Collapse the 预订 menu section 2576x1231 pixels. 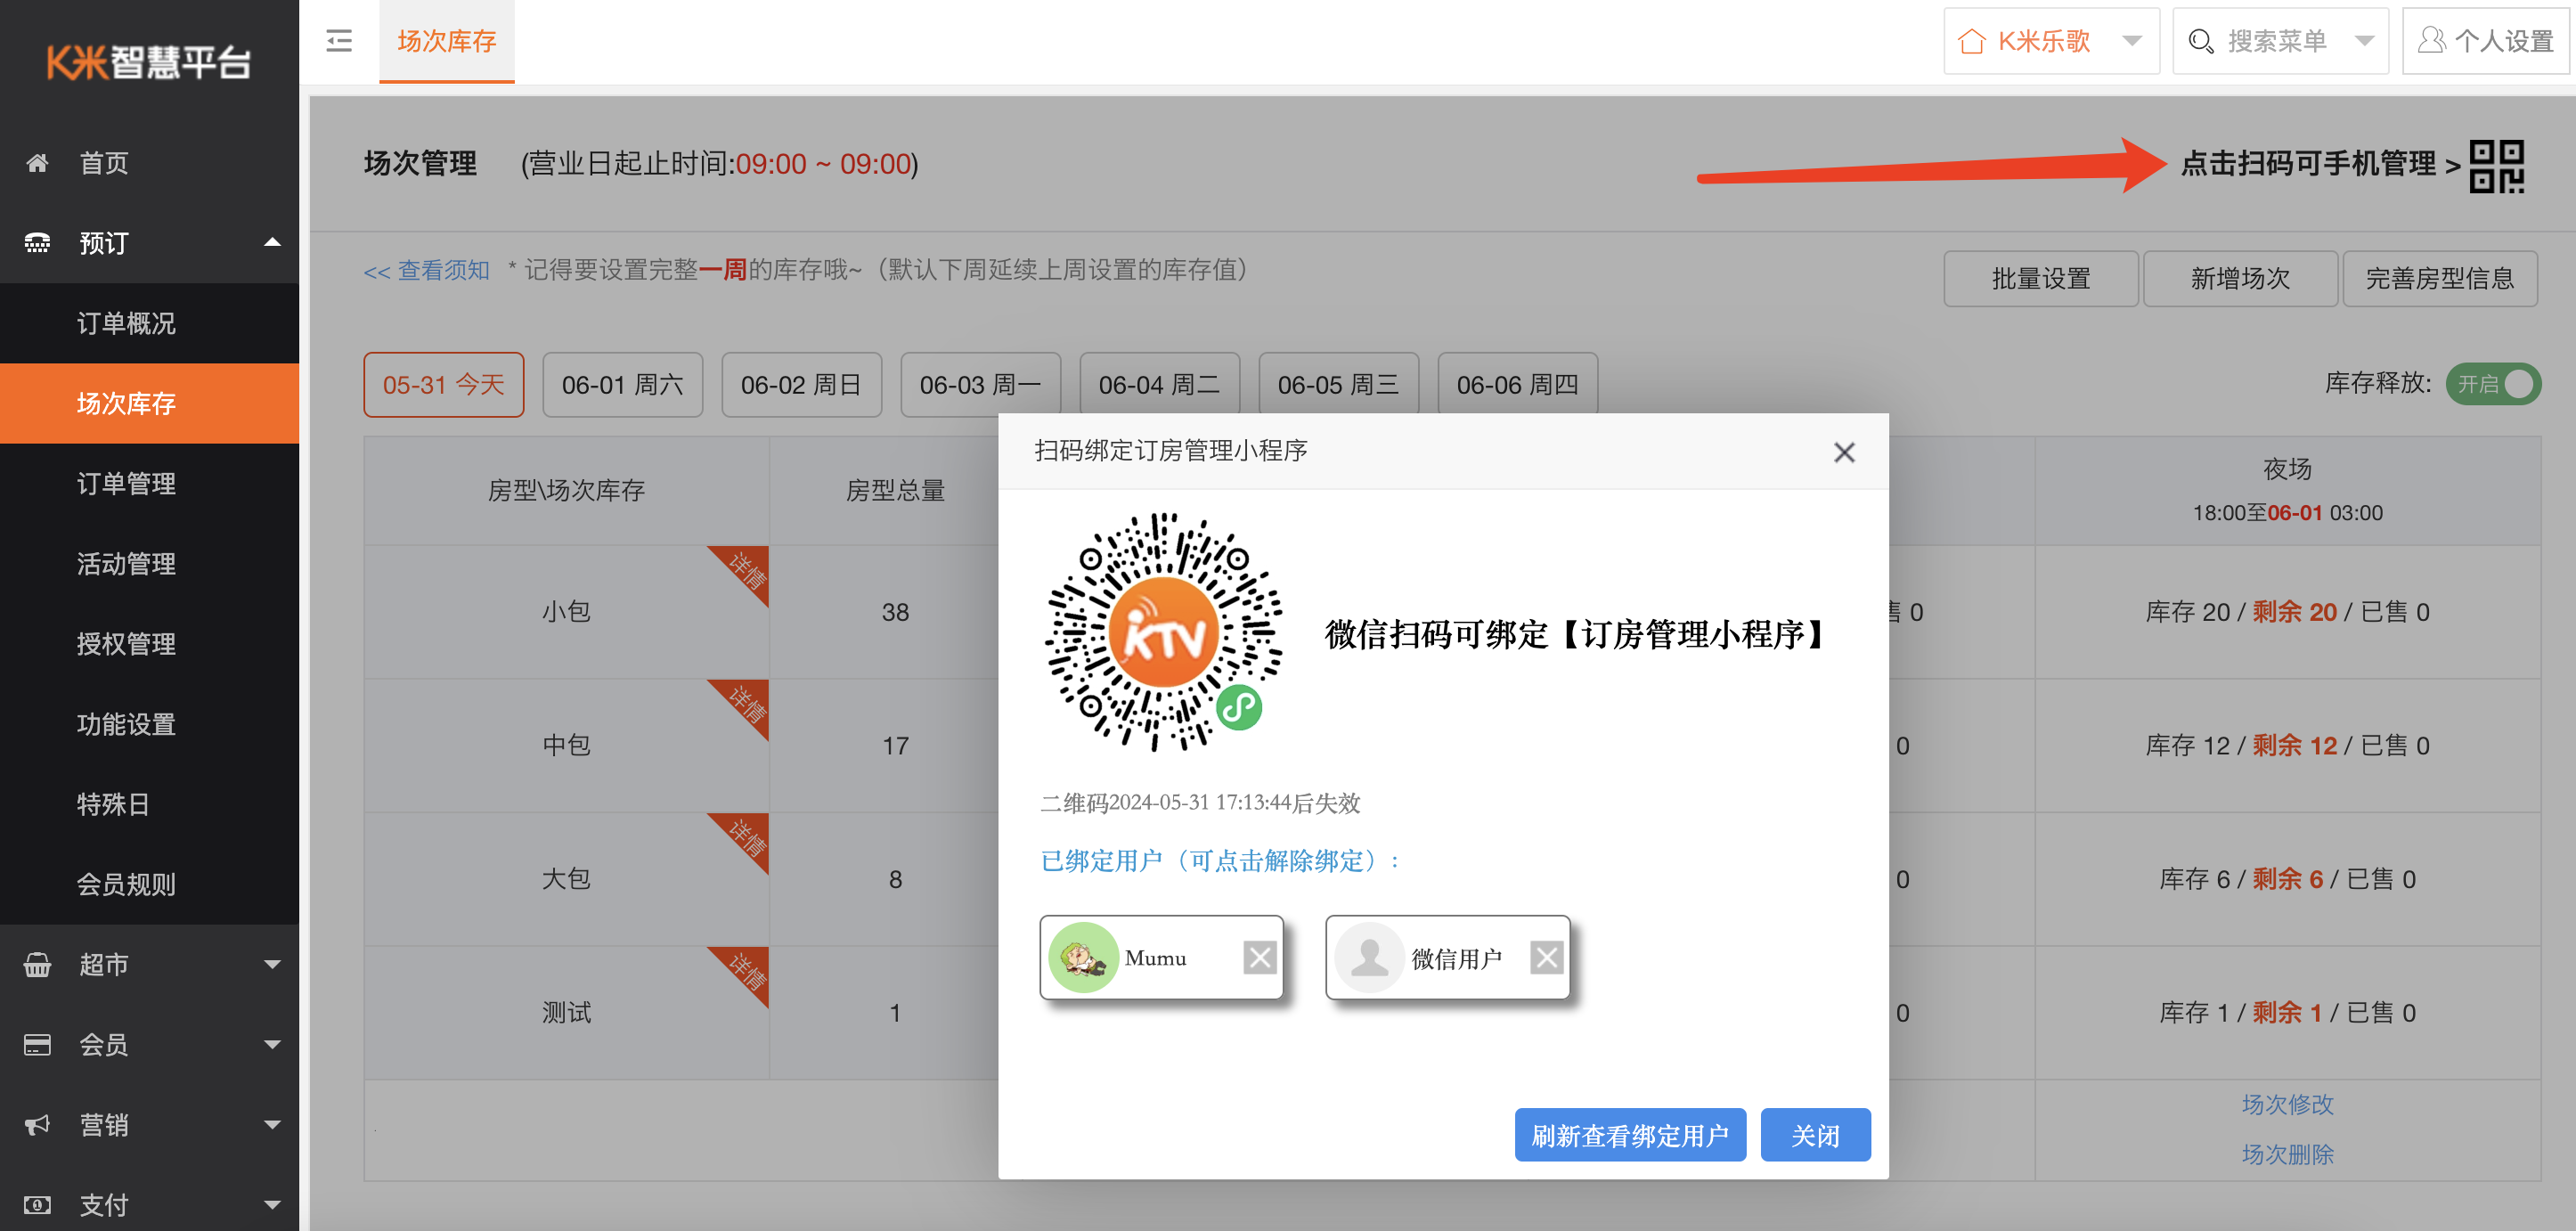[x=272, y=242]
